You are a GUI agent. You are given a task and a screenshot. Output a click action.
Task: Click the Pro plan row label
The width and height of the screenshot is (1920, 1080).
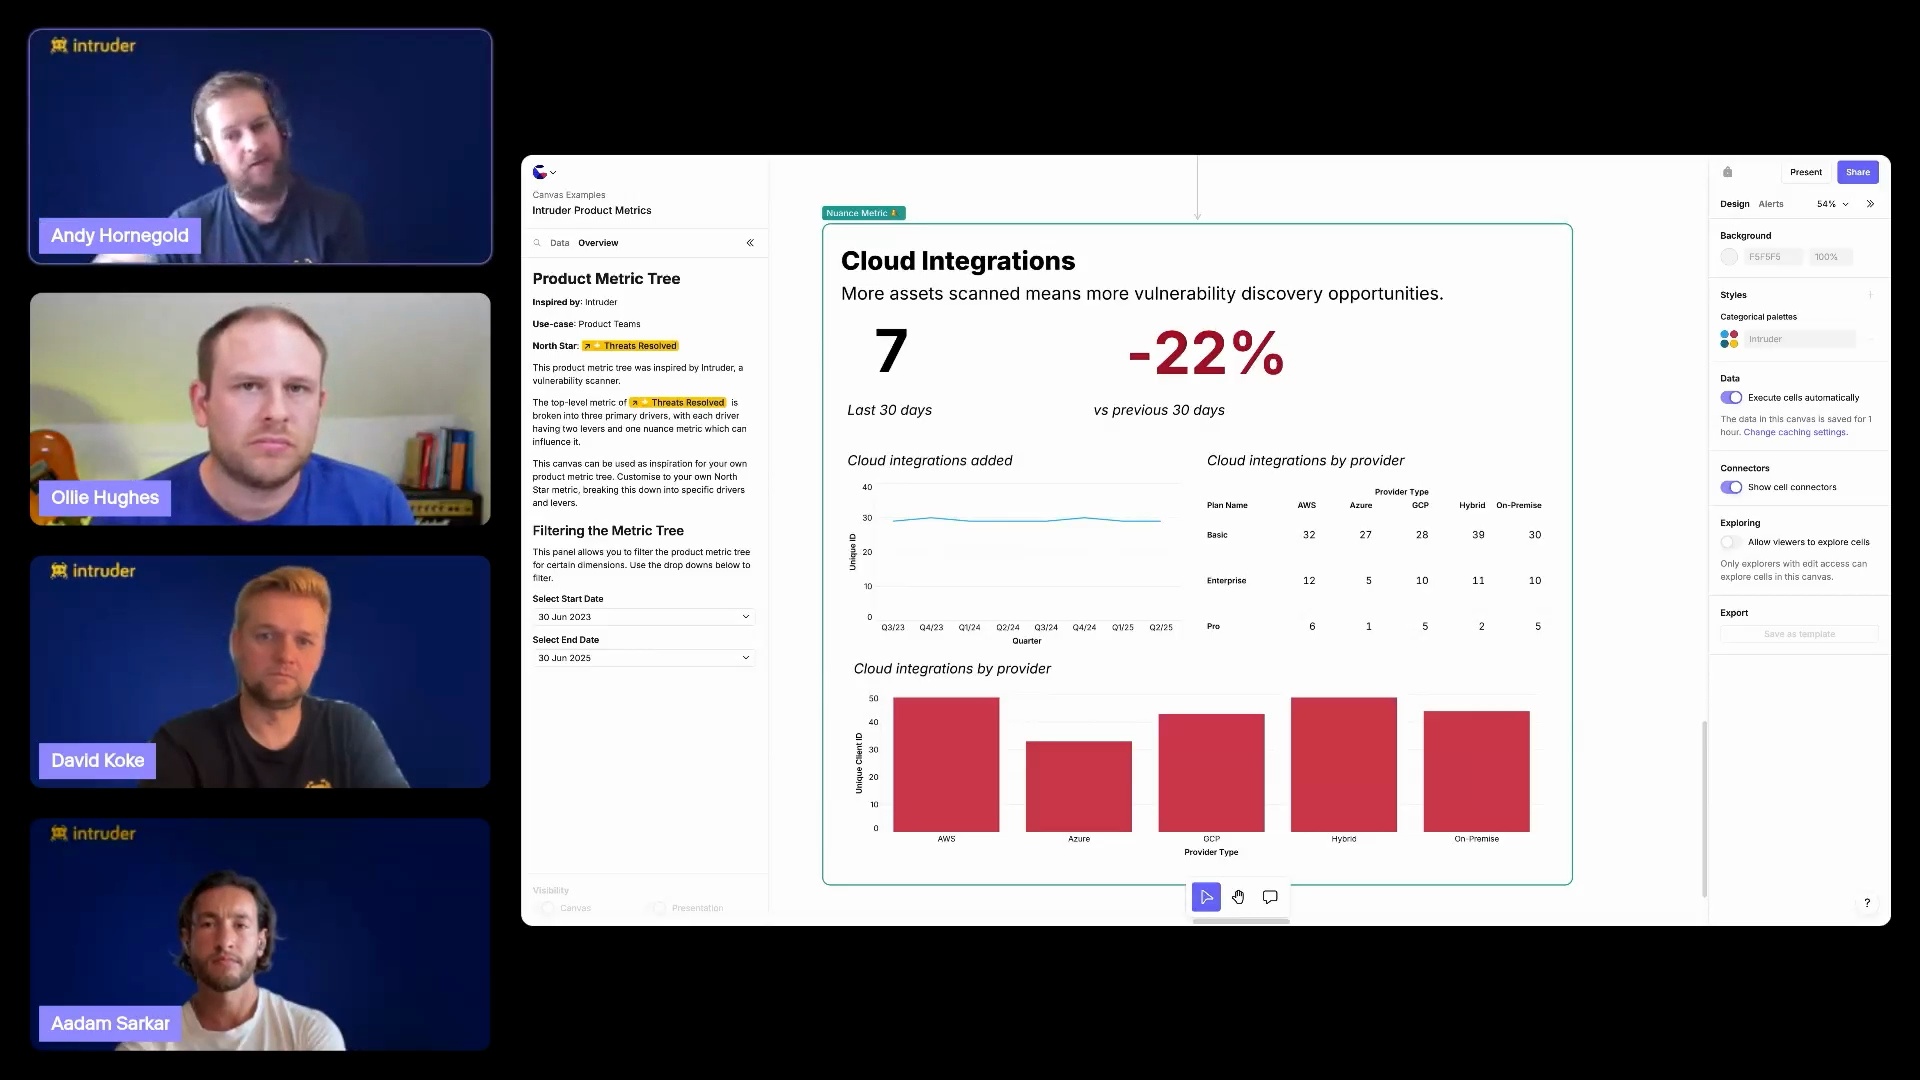coord(1213,627)
